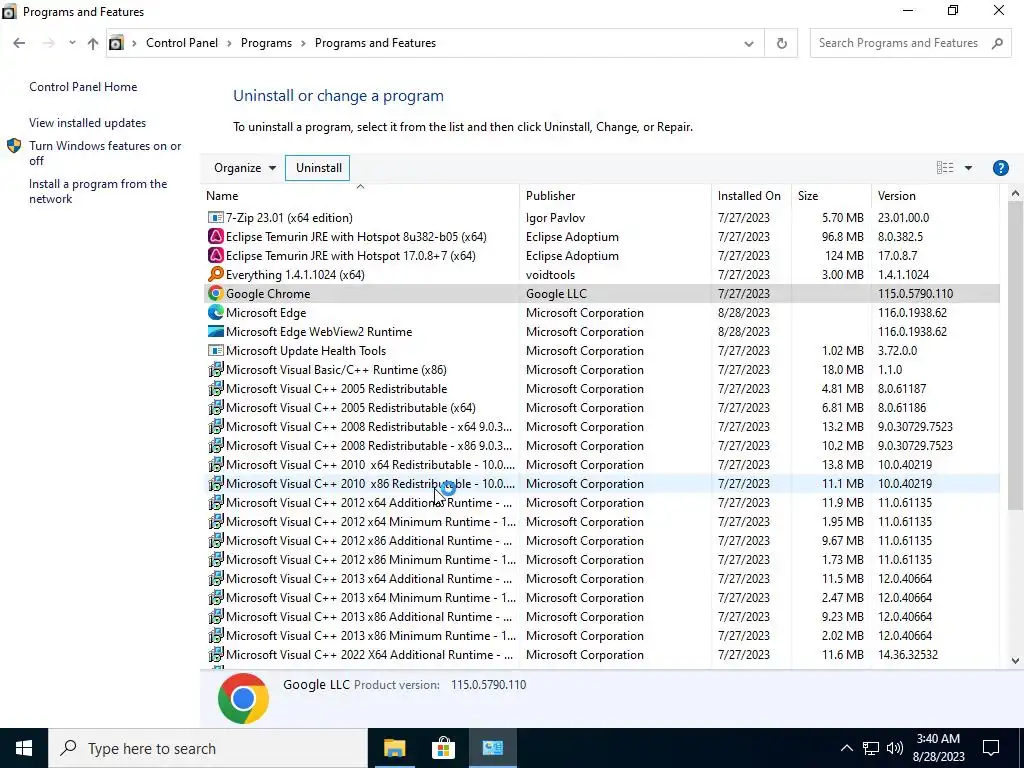Open the address bar history dropdown

pyautogui.click(x=748, y=44)
